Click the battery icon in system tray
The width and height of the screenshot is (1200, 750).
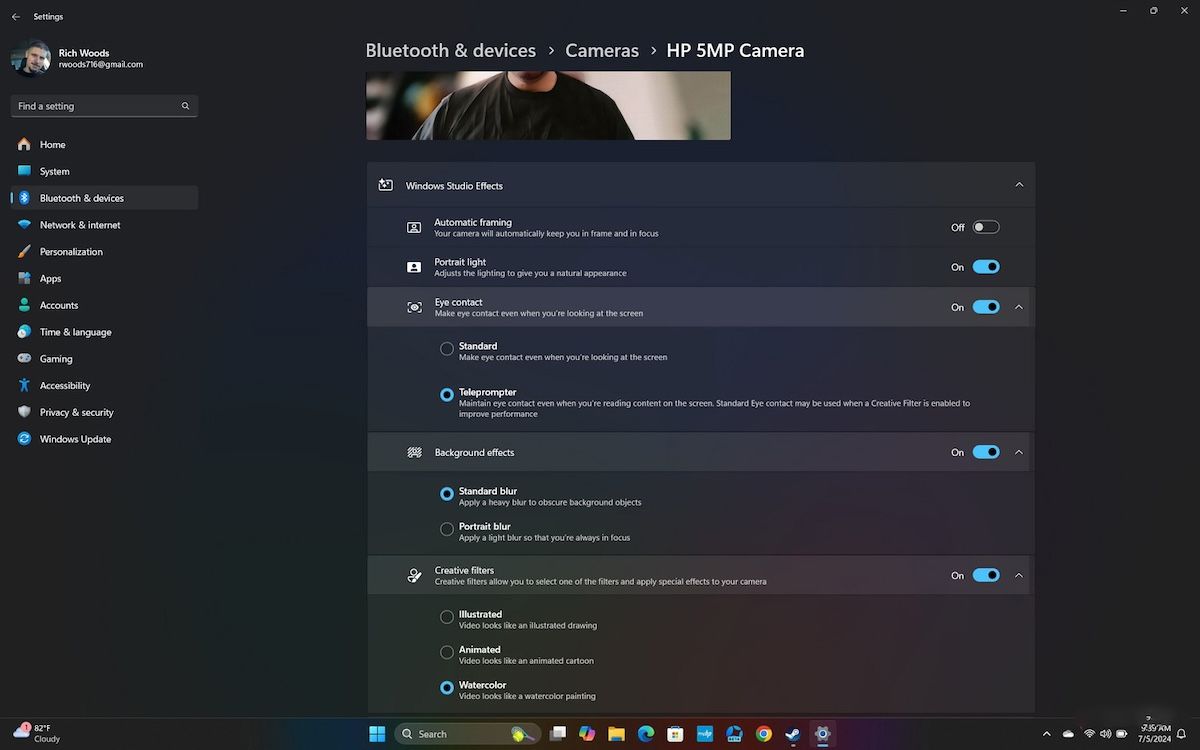point(1123,734)
